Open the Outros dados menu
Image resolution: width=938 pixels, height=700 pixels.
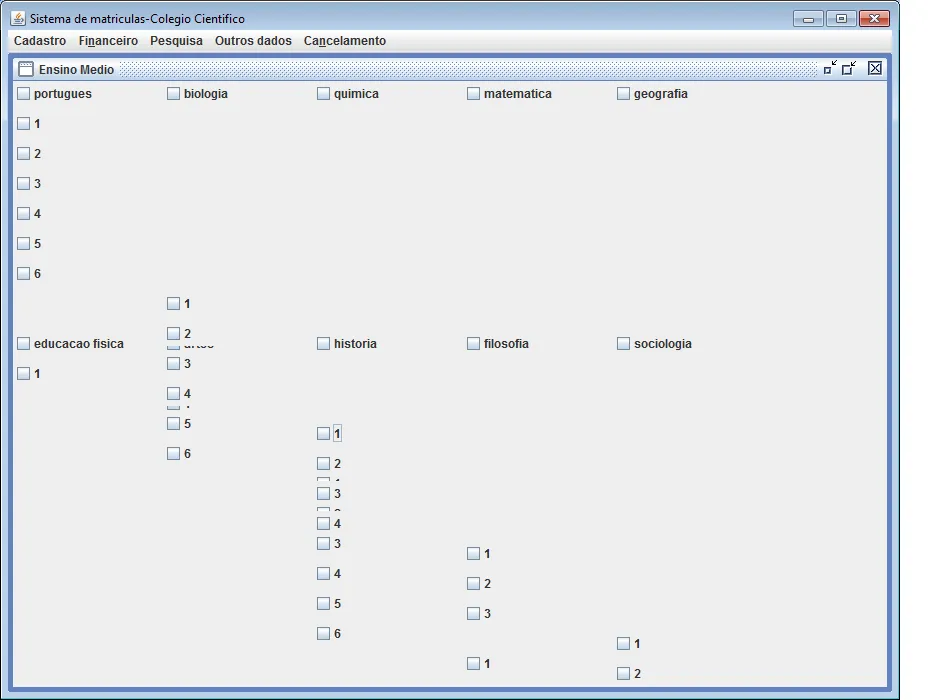click(x=254, y=41)
